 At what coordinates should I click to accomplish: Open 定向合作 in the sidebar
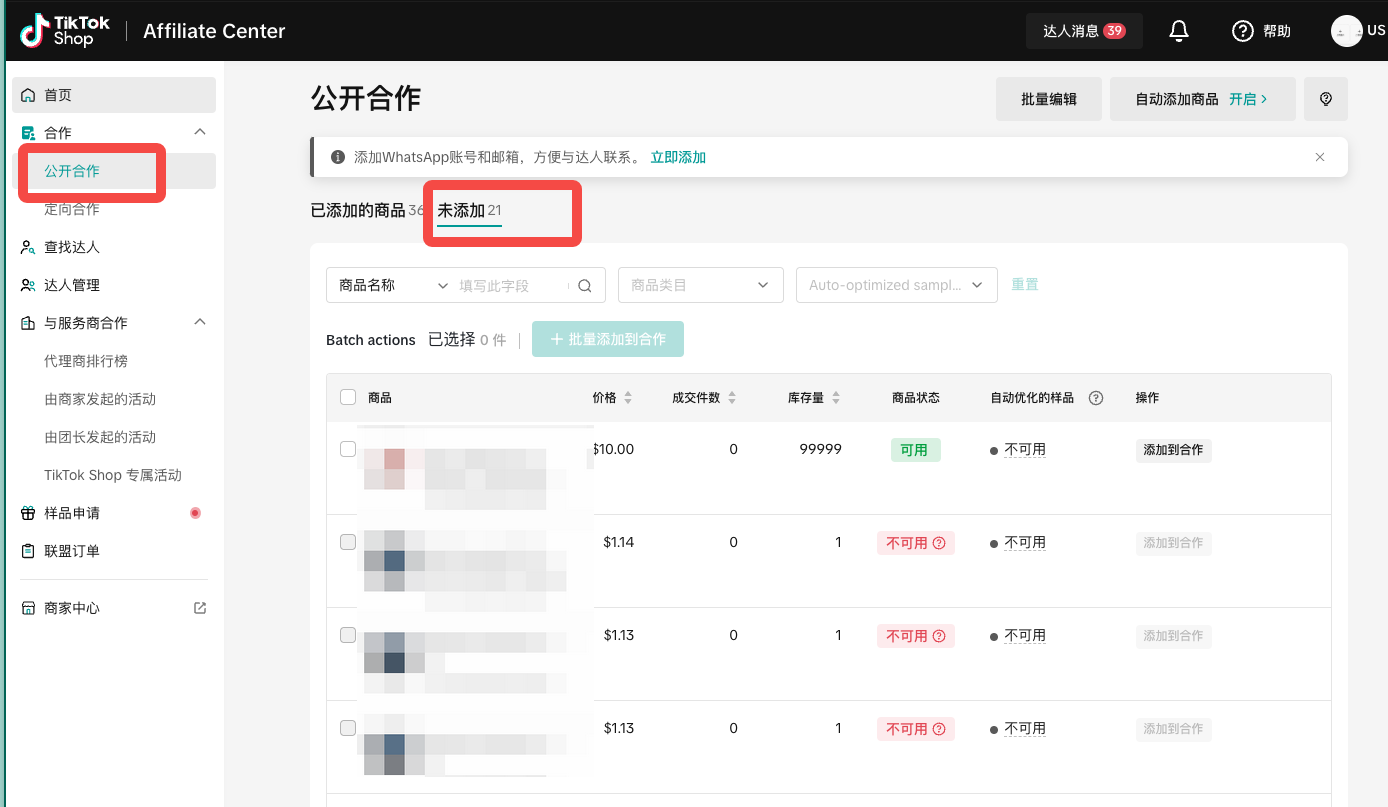[x=72, y=209]
